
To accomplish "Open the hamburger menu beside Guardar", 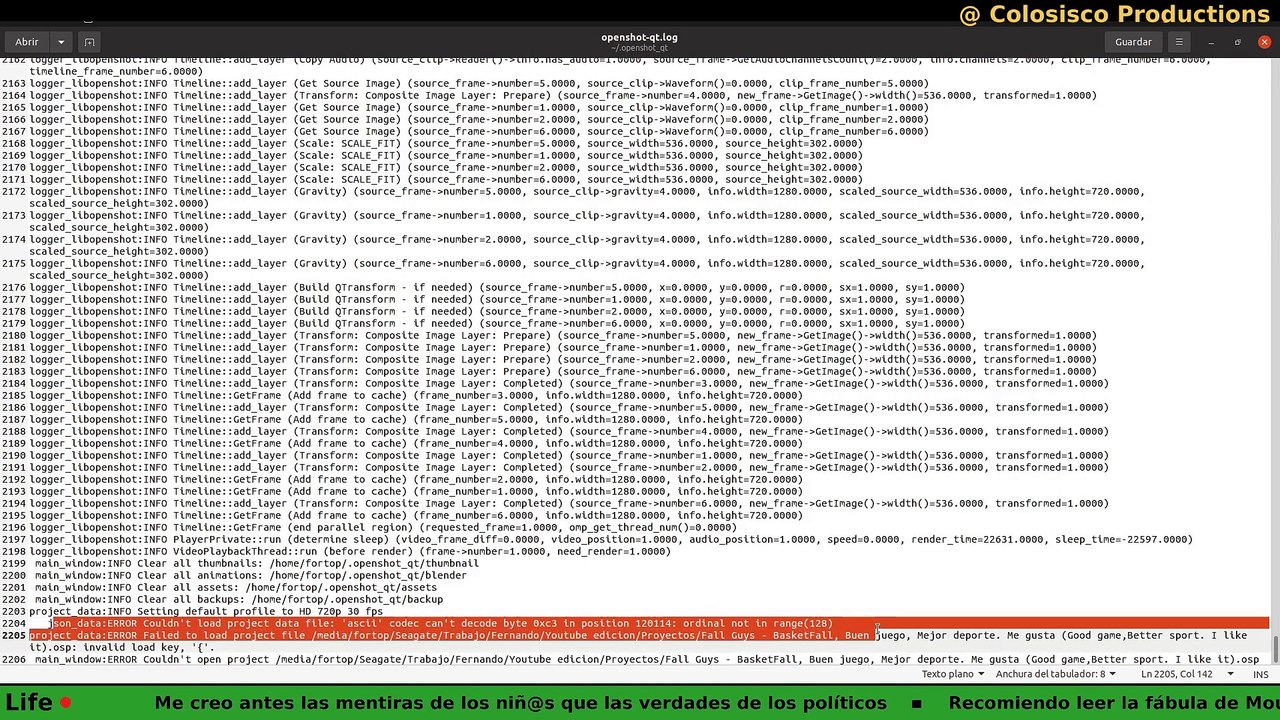I will pyautogui.click(x=1180, y=42).
